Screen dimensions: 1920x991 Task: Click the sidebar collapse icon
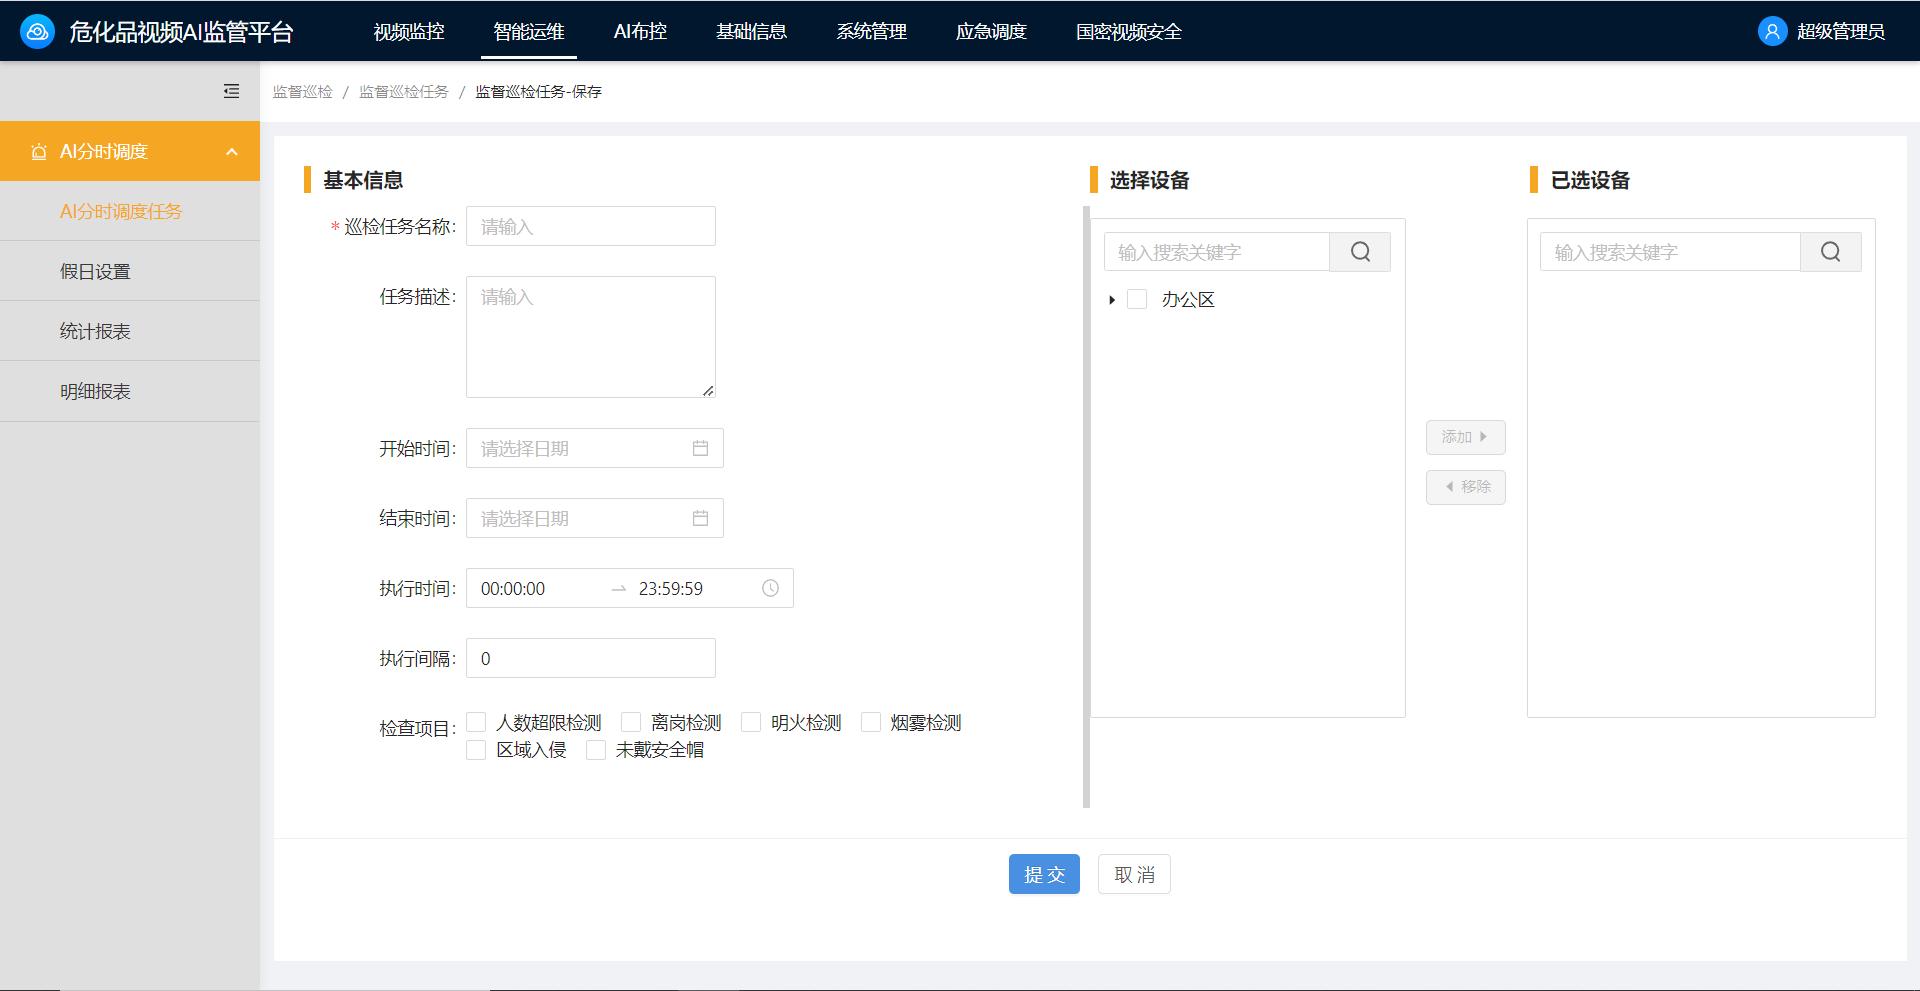[231, 90]
